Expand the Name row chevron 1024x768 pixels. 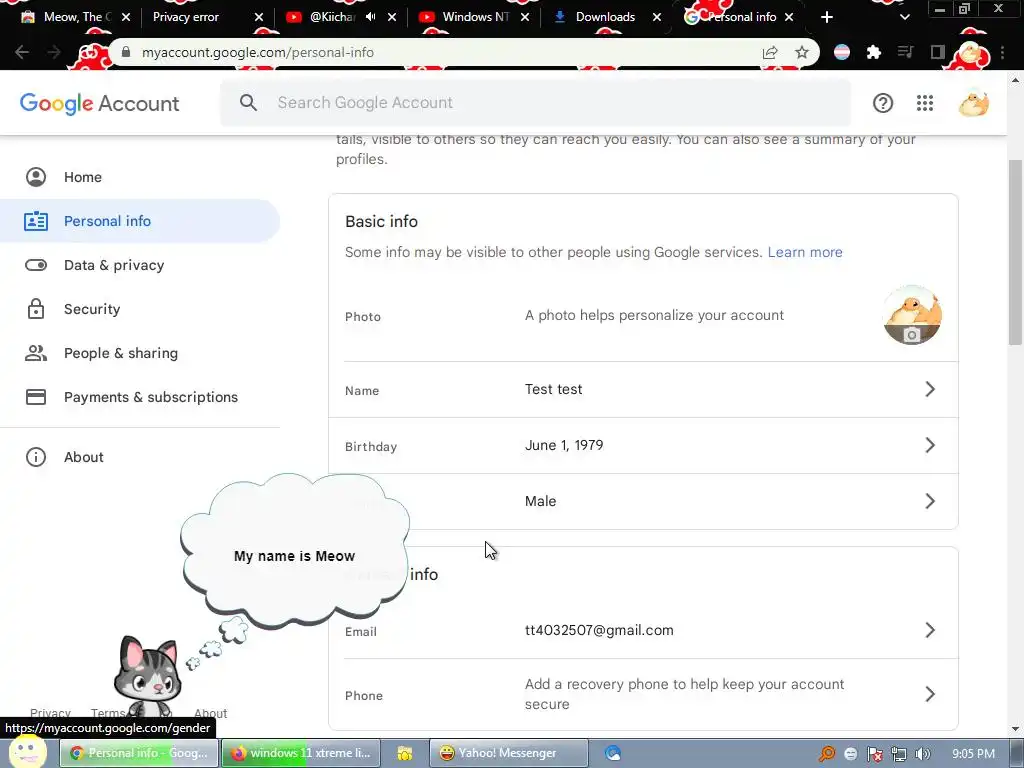pos(930,389)
